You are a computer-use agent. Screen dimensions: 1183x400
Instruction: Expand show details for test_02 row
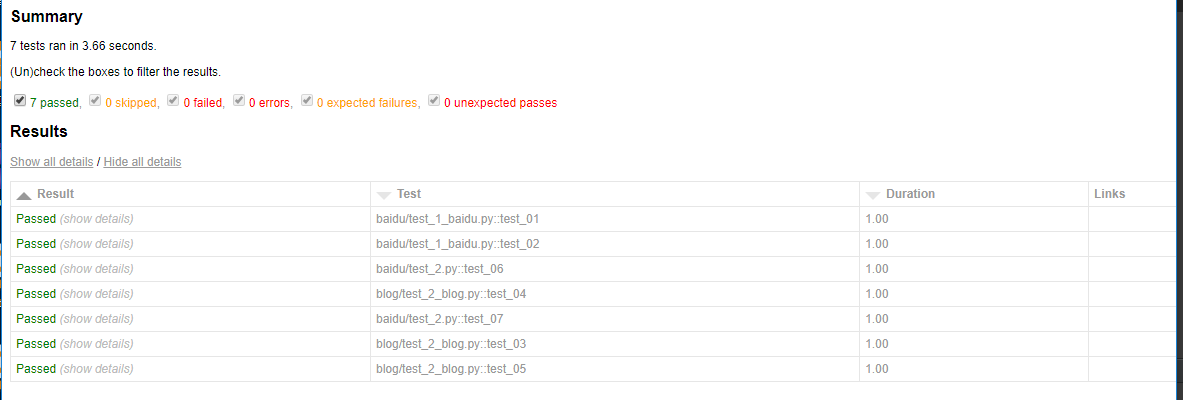(x=96, y=244)
